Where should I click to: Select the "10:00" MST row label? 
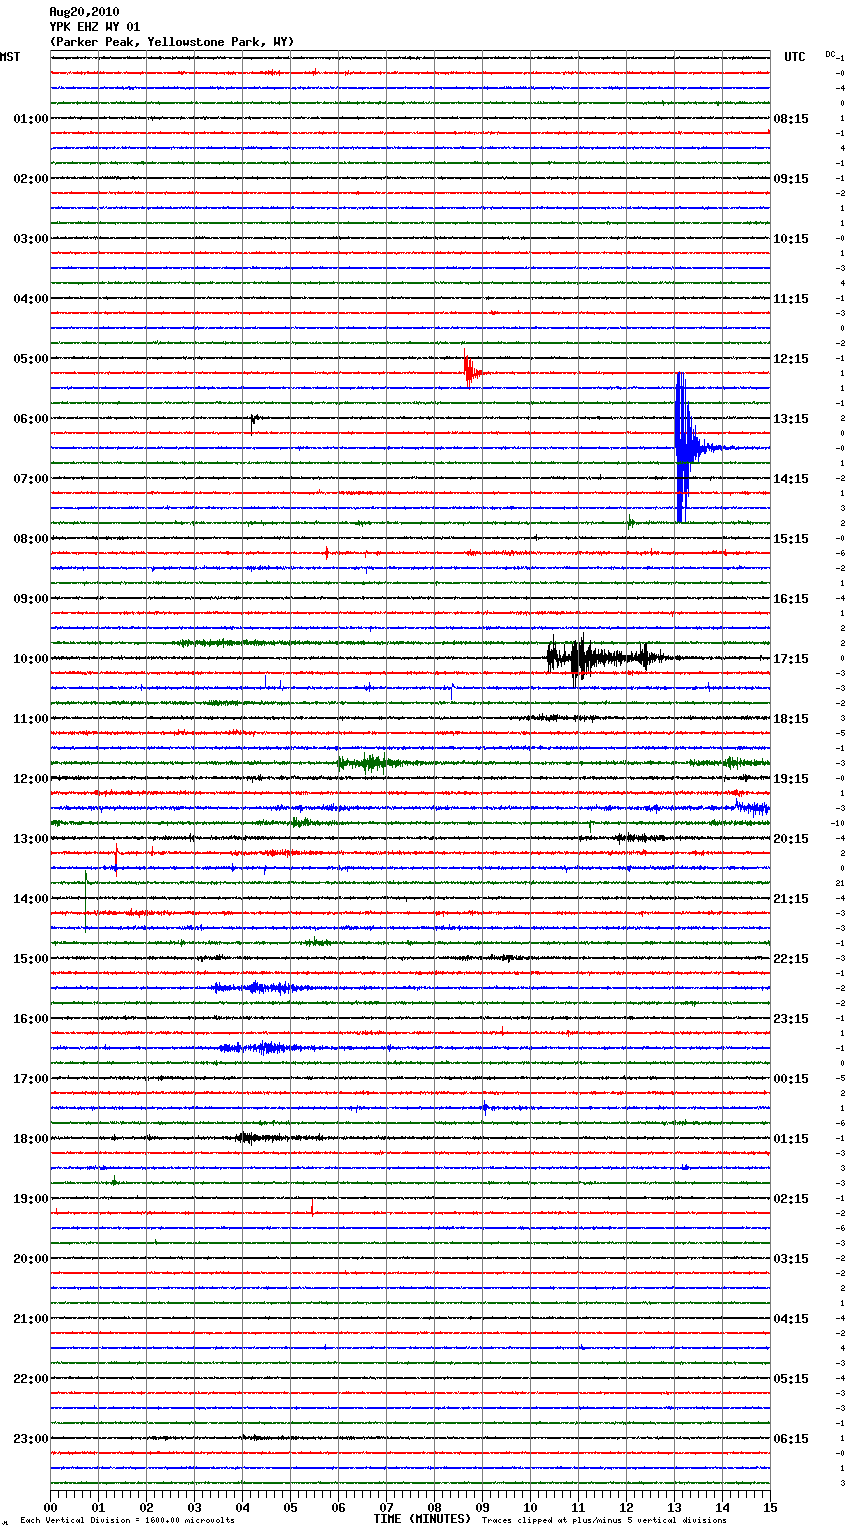pos(30,659)
